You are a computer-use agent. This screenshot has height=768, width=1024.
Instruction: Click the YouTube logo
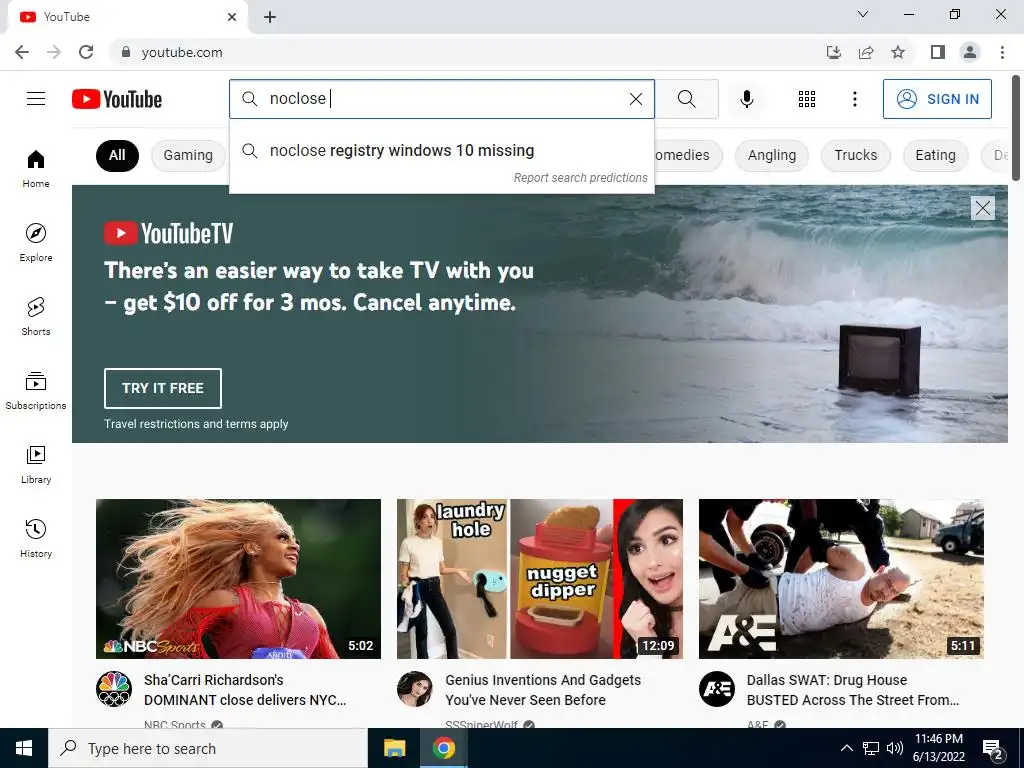point(117,99)
